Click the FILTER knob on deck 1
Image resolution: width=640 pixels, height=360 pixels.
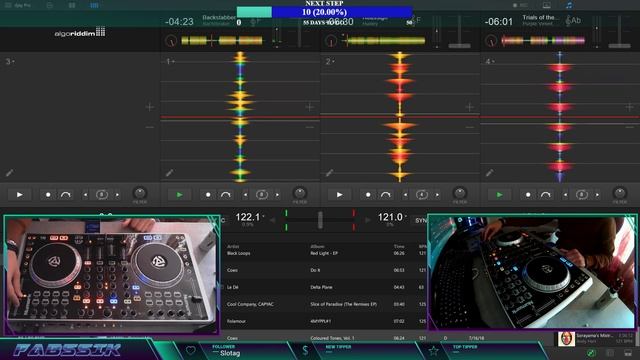point(300,193)
